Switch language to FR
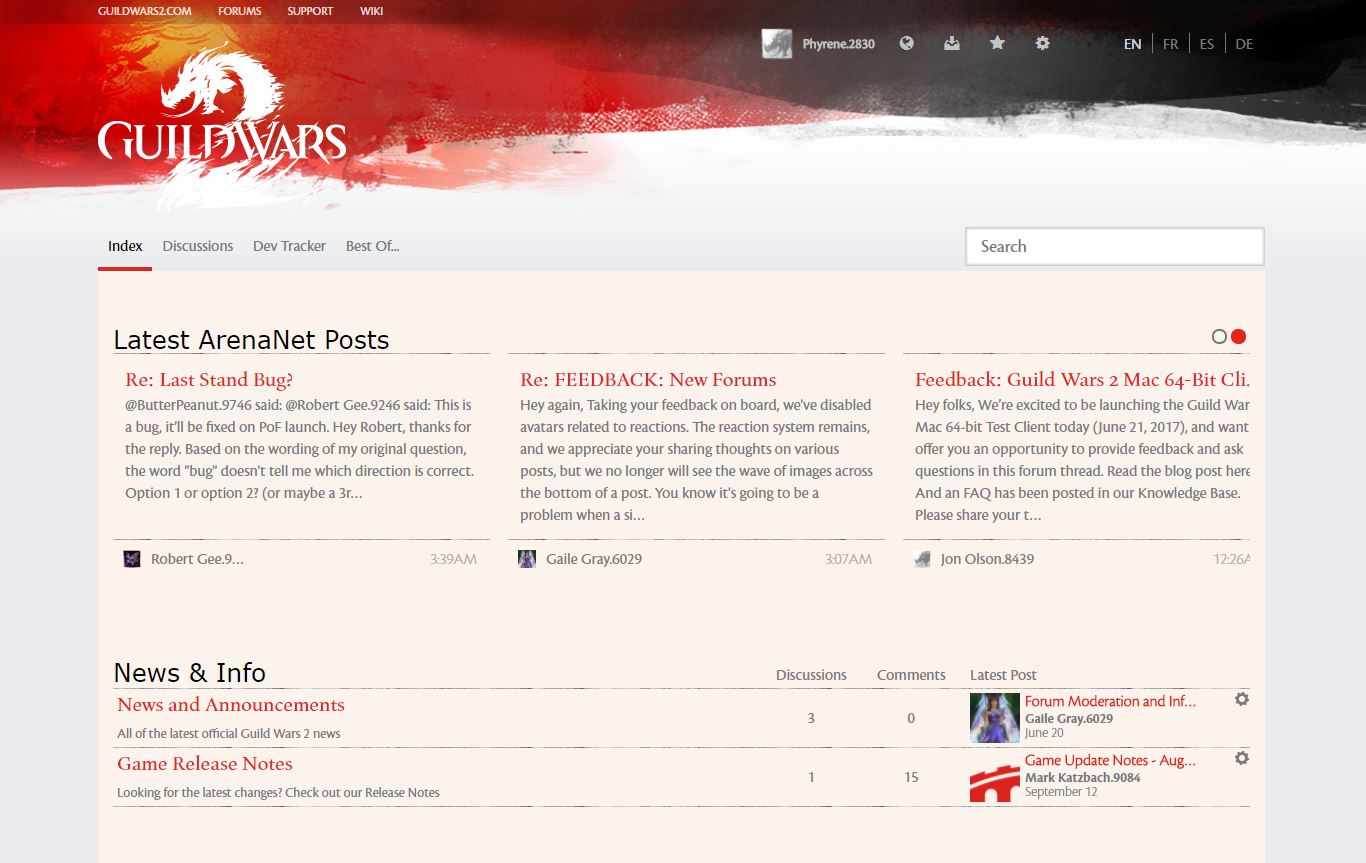The width and height of the screenshot is (1366, 863). (1170, 44)
